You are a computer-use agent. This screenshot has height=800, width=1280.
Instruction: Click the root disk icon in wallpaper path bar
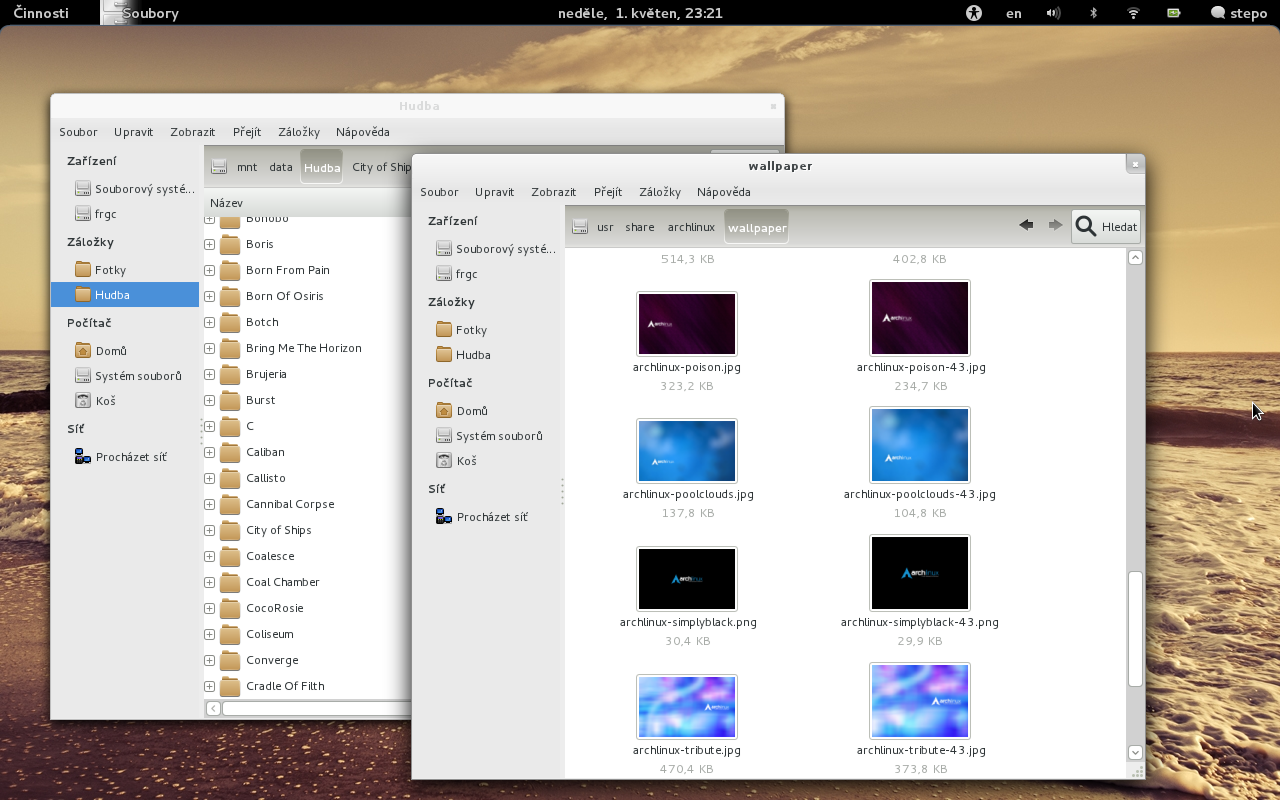coord(580,227)
